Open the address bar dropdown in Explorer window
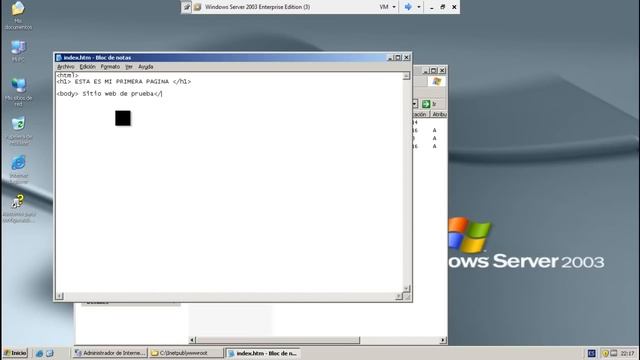This screenshot has height=360, width=640. coord(415,104)
